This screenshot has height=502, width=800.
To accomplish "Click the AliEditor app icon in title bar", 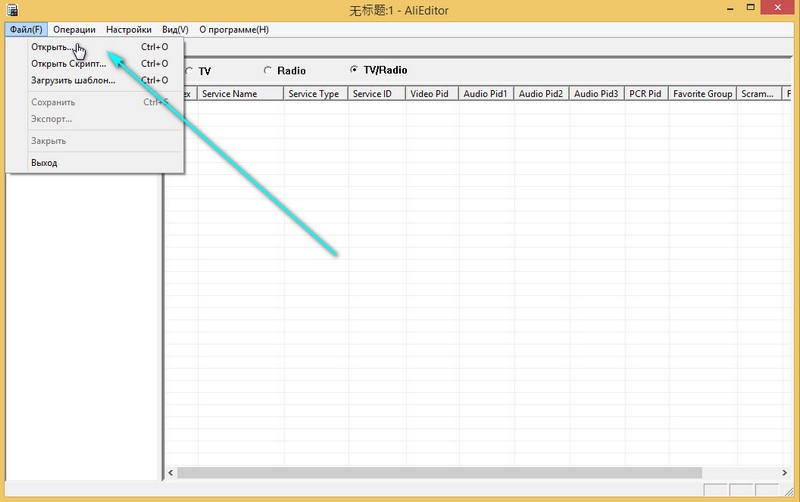I will [12, 10].
